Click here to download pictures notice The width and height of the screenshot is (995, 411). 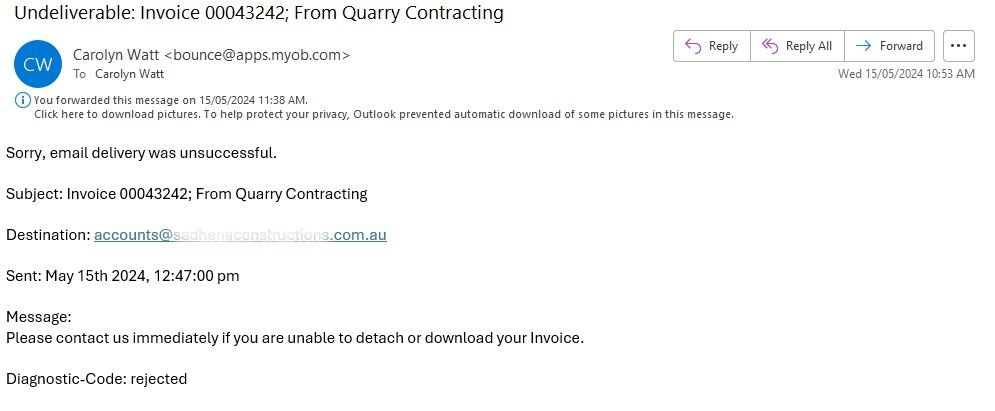[x=384, y=114]
